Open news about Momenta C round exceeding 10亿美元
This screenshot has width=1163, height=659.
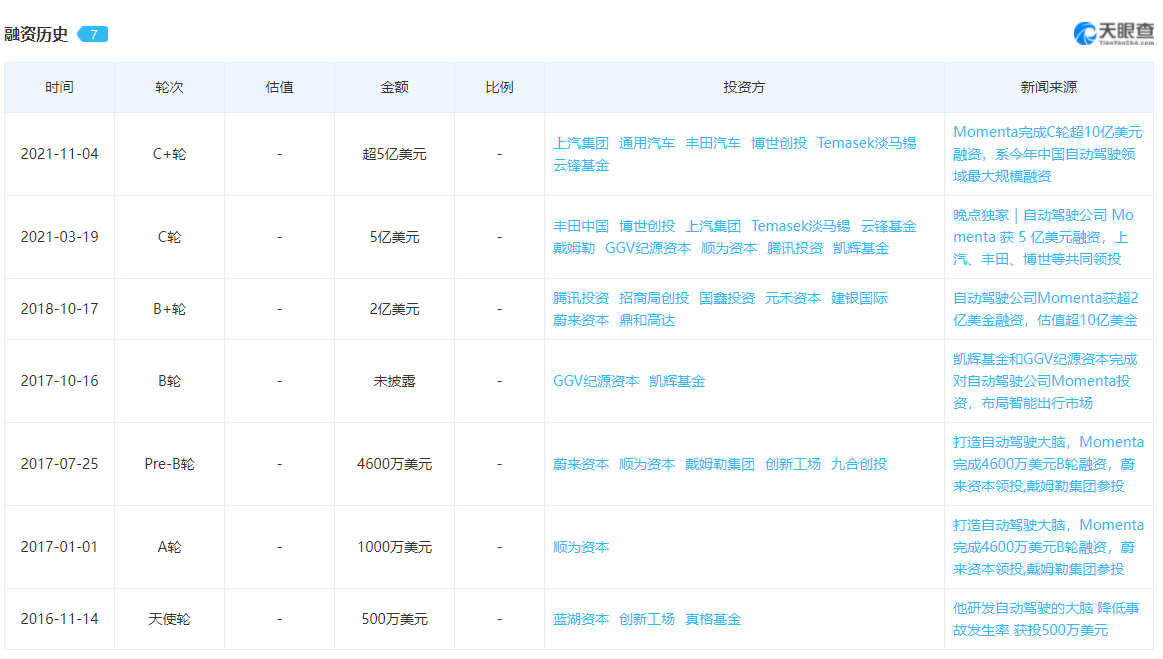tap(1046, 153)
